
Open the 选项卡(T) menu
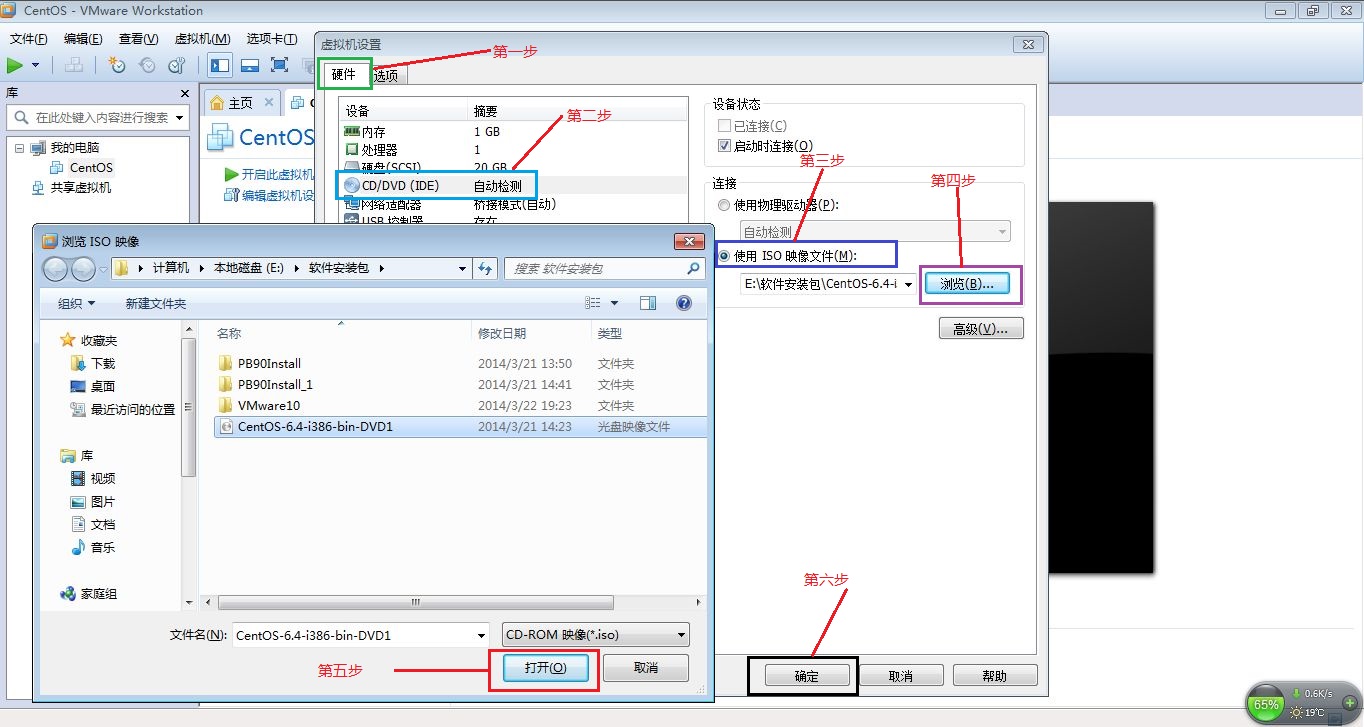tap(271, 39)
